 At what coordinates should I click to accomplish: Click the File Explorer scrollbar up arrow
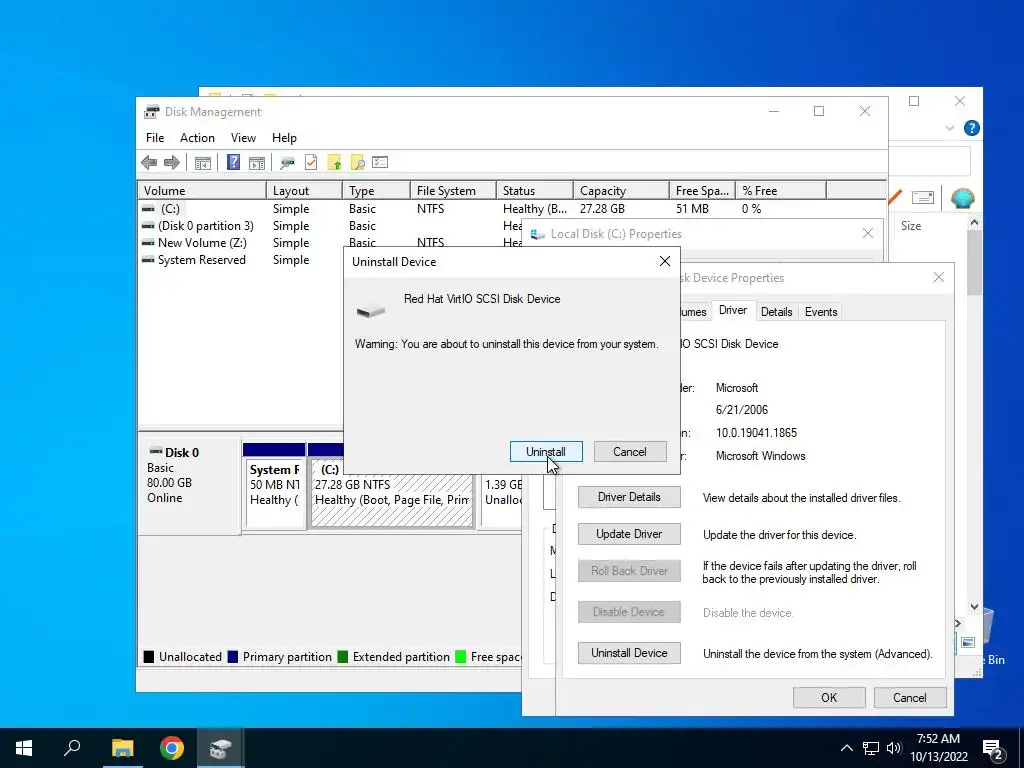coord(974,223)
